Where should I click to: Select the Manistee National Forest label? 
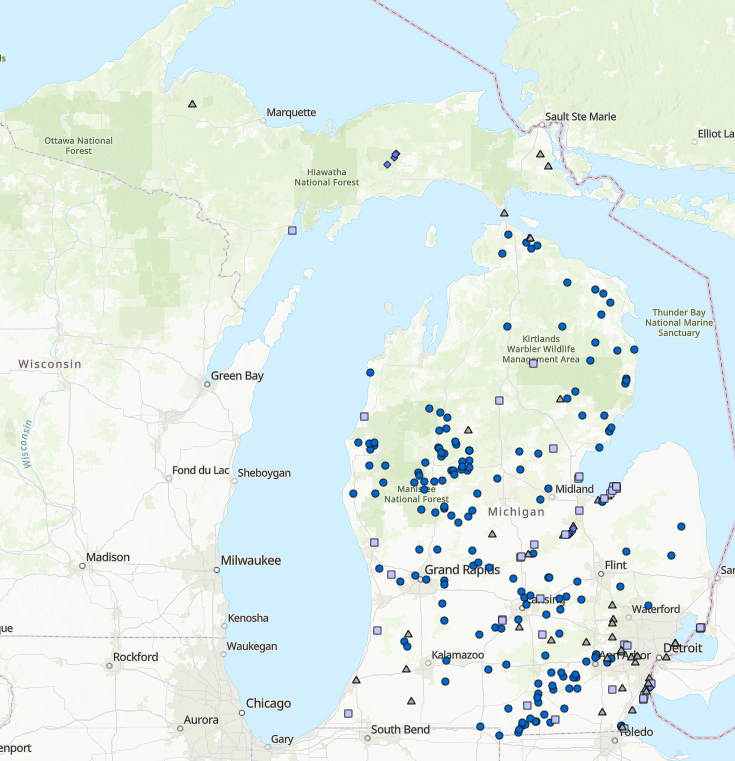417,494
